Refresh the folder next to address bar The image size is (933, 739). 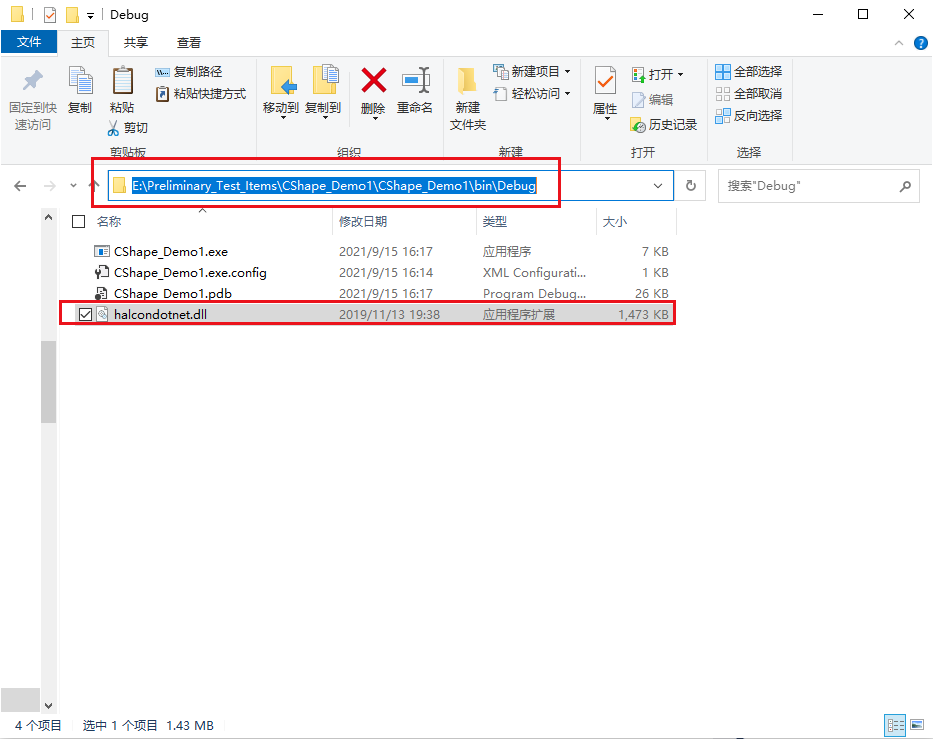pos(690,186)
